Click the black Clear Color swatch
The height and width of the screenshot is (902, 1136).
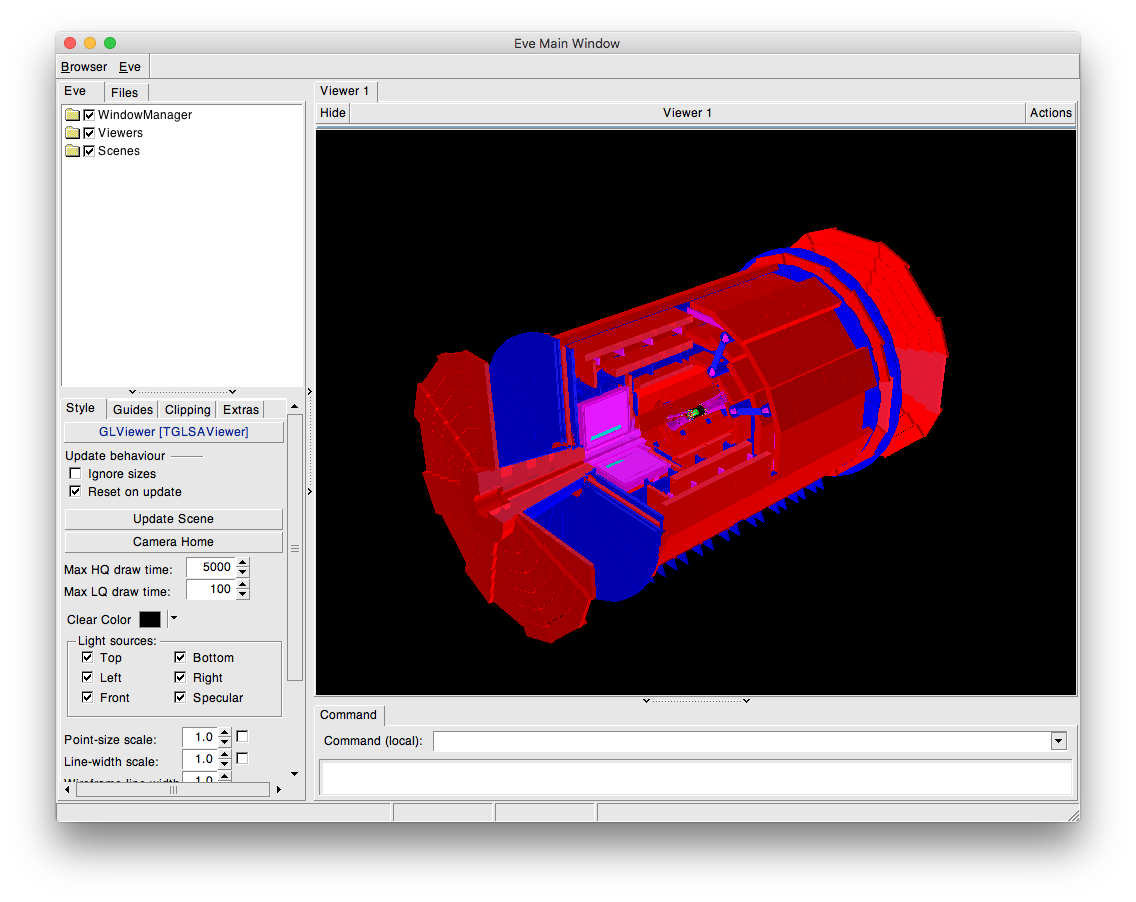pyautogui.click(x=150, y=620)
